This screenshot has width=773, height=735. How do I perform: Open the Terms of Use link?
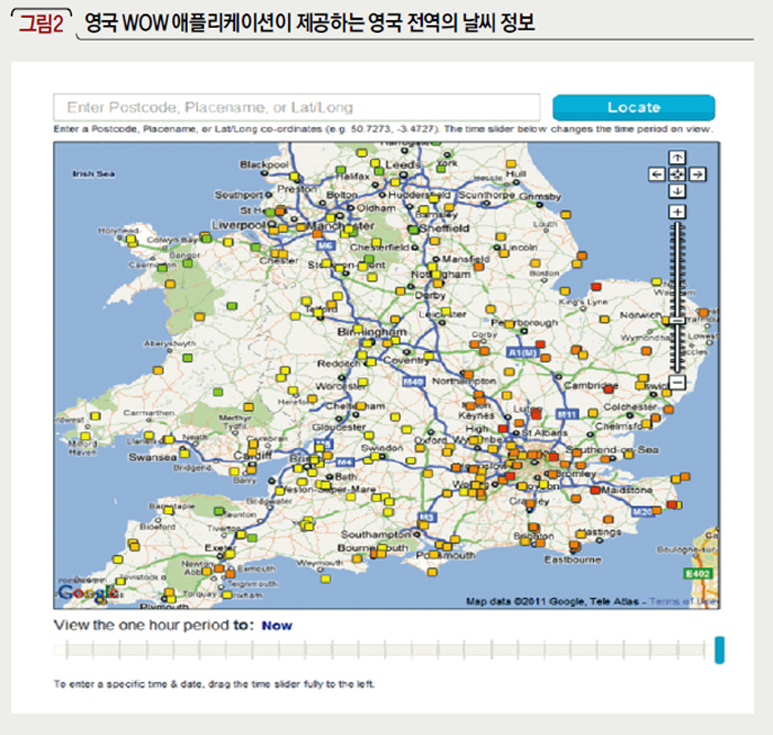[684, 601]
